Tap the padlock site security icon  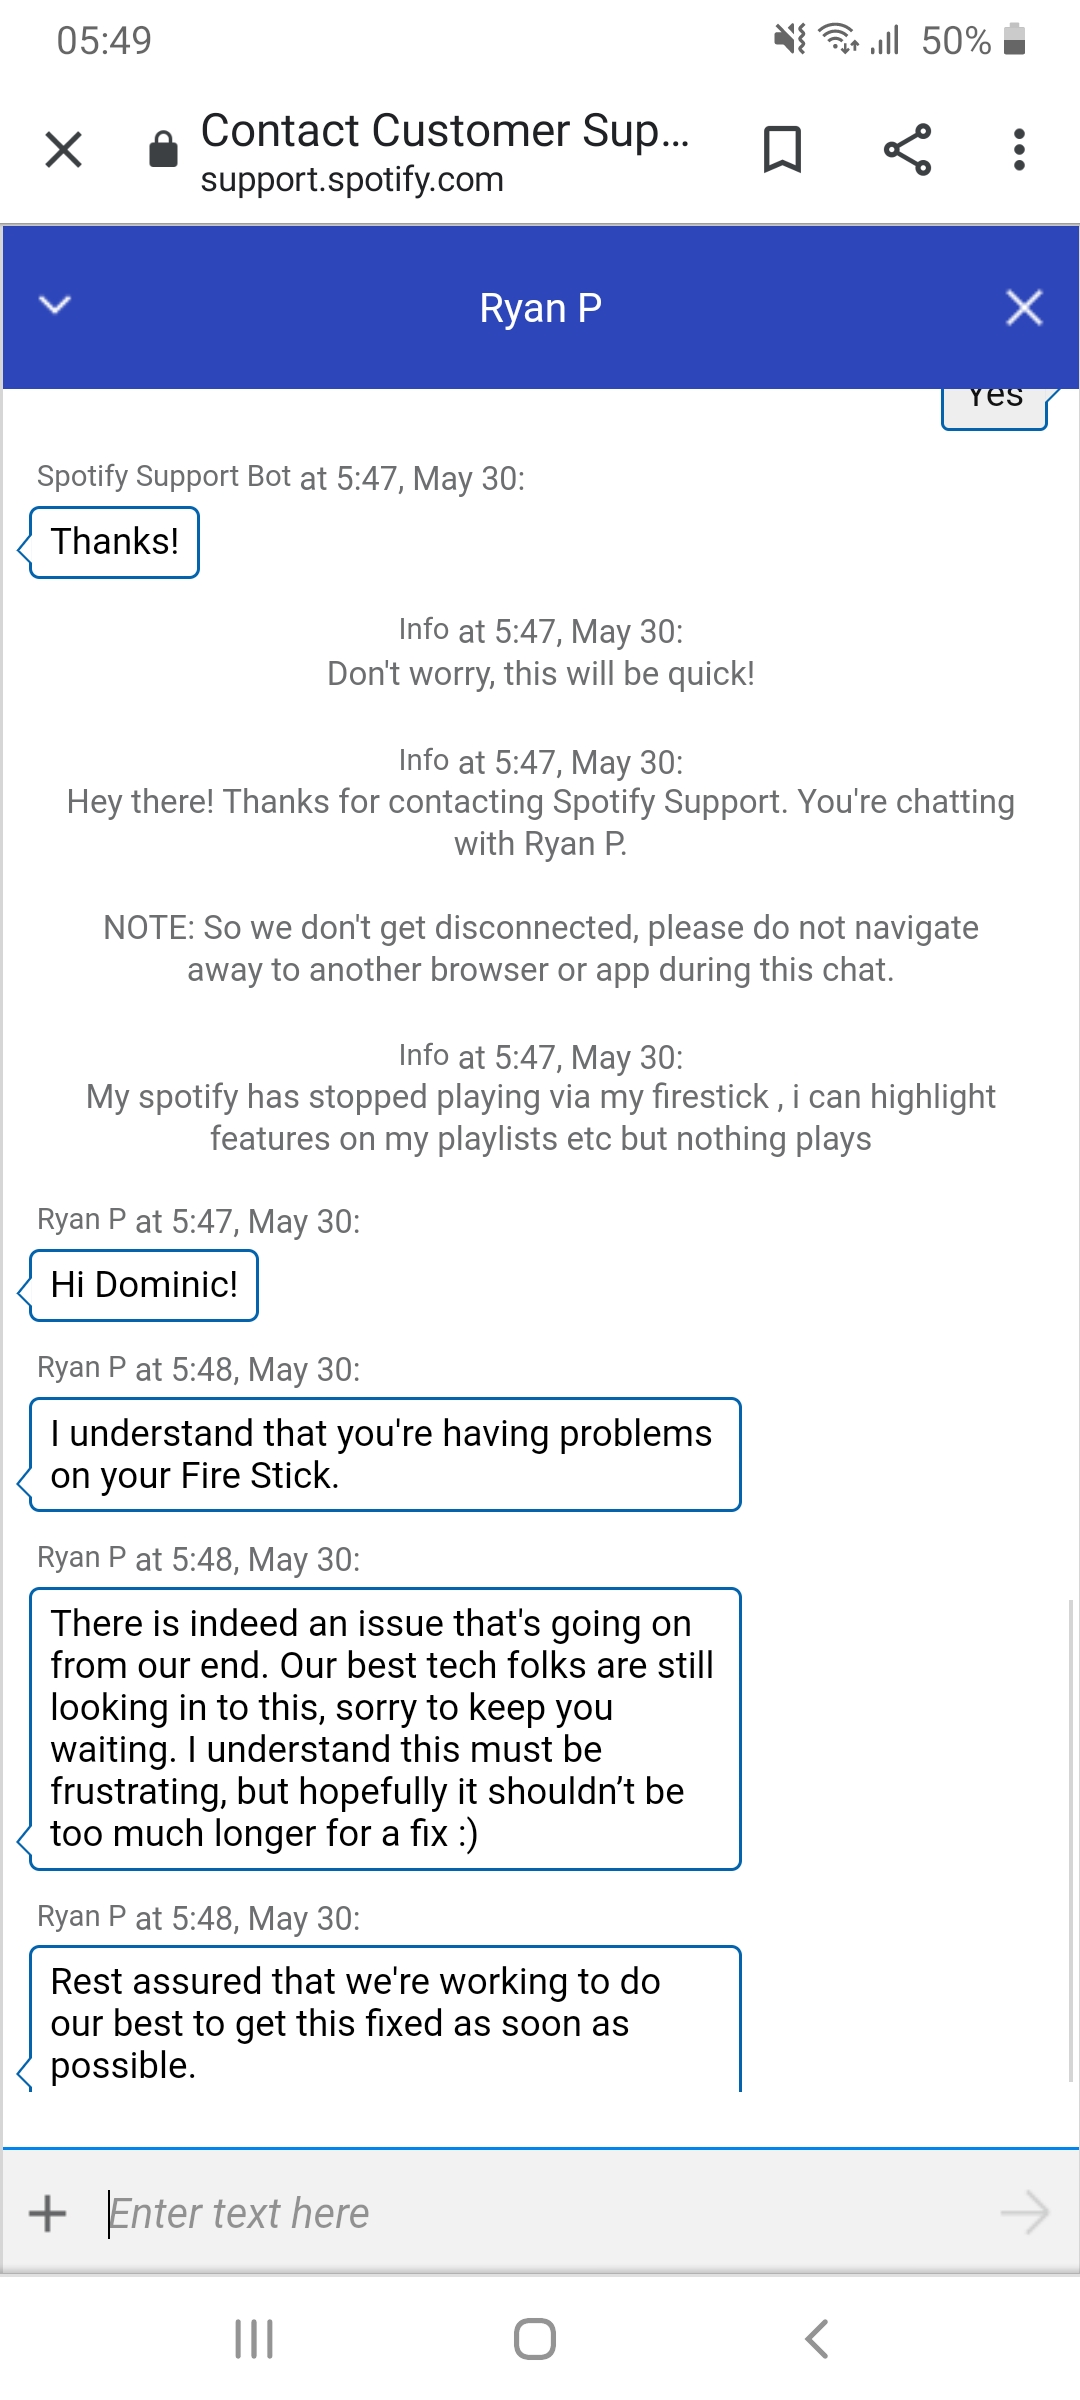tap(163, 149)
